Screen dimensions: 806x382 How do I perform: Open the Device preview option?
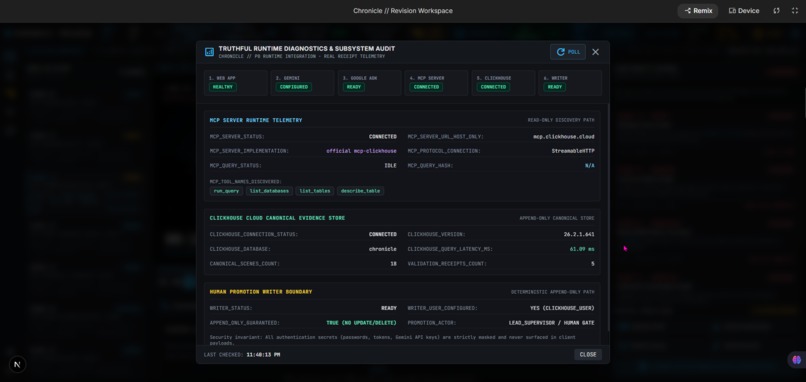click(x=744, y=11)
